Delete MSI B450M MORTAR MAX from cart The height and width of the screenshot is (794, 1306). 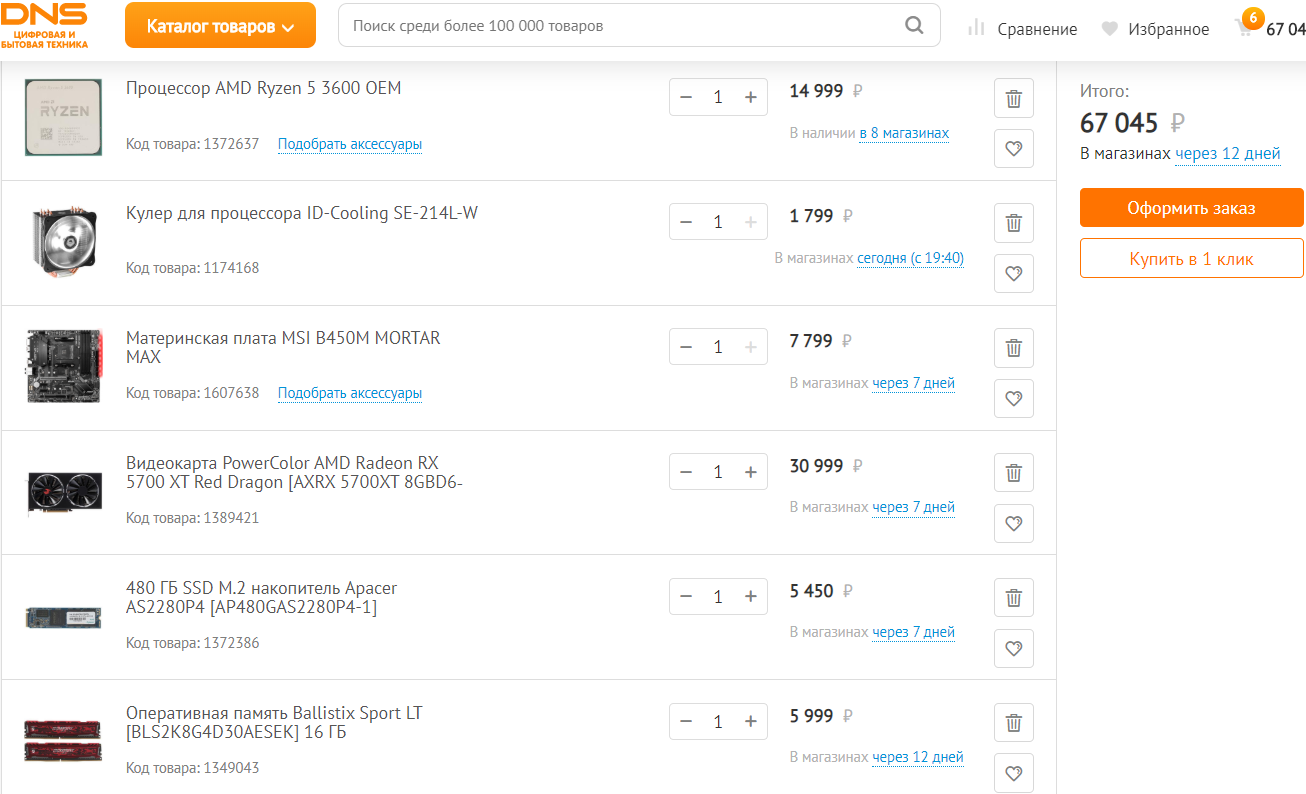coord(1014,348)
